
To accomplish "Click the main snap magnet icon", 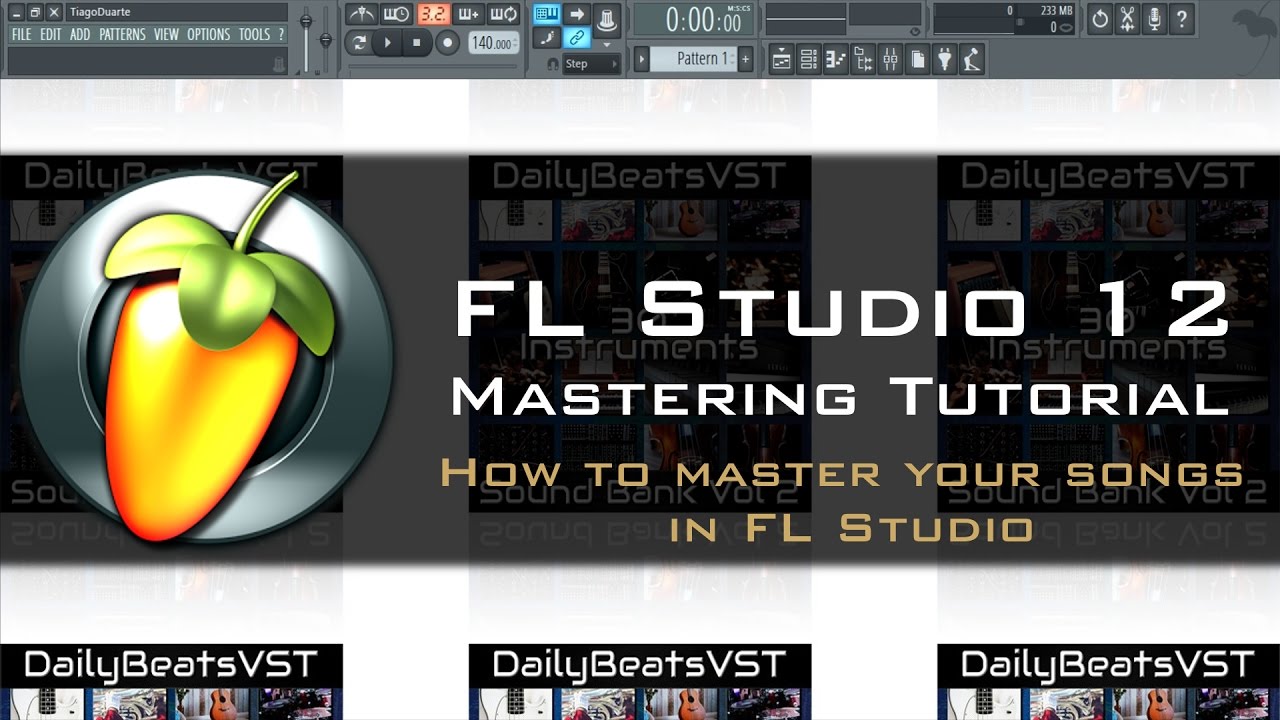I will [x=552, y=64].
